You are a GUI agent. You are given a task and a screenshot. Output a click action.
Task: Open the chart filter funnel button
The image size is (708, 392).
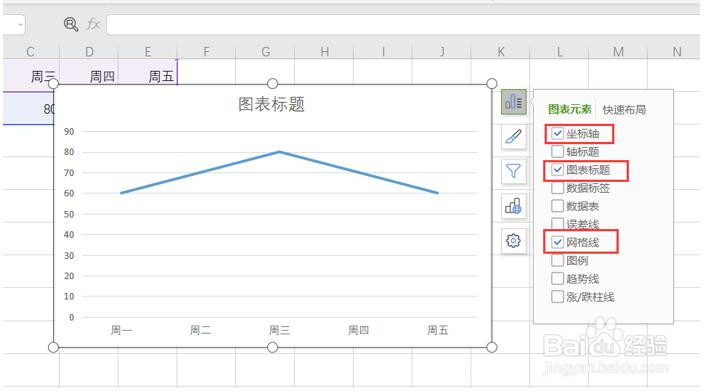tap(513, 171)
